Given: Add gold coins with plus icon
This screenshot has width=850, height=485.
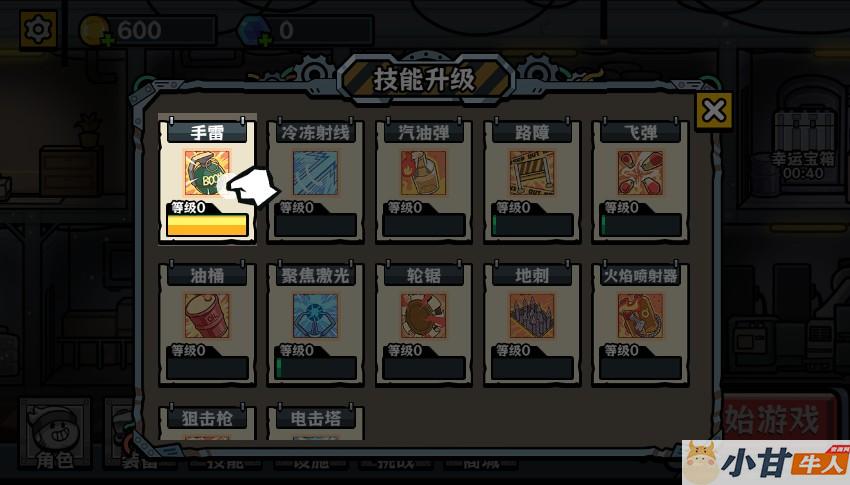Looking at the screenshot, I should point(107,40).
